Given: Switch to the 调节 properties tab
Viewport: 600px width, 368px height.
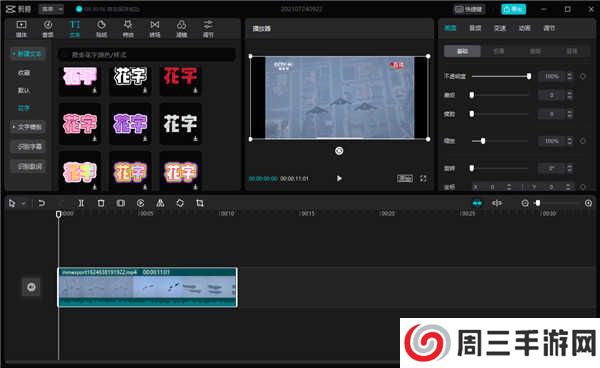Looking at the screenshot, I should [549, 28].
